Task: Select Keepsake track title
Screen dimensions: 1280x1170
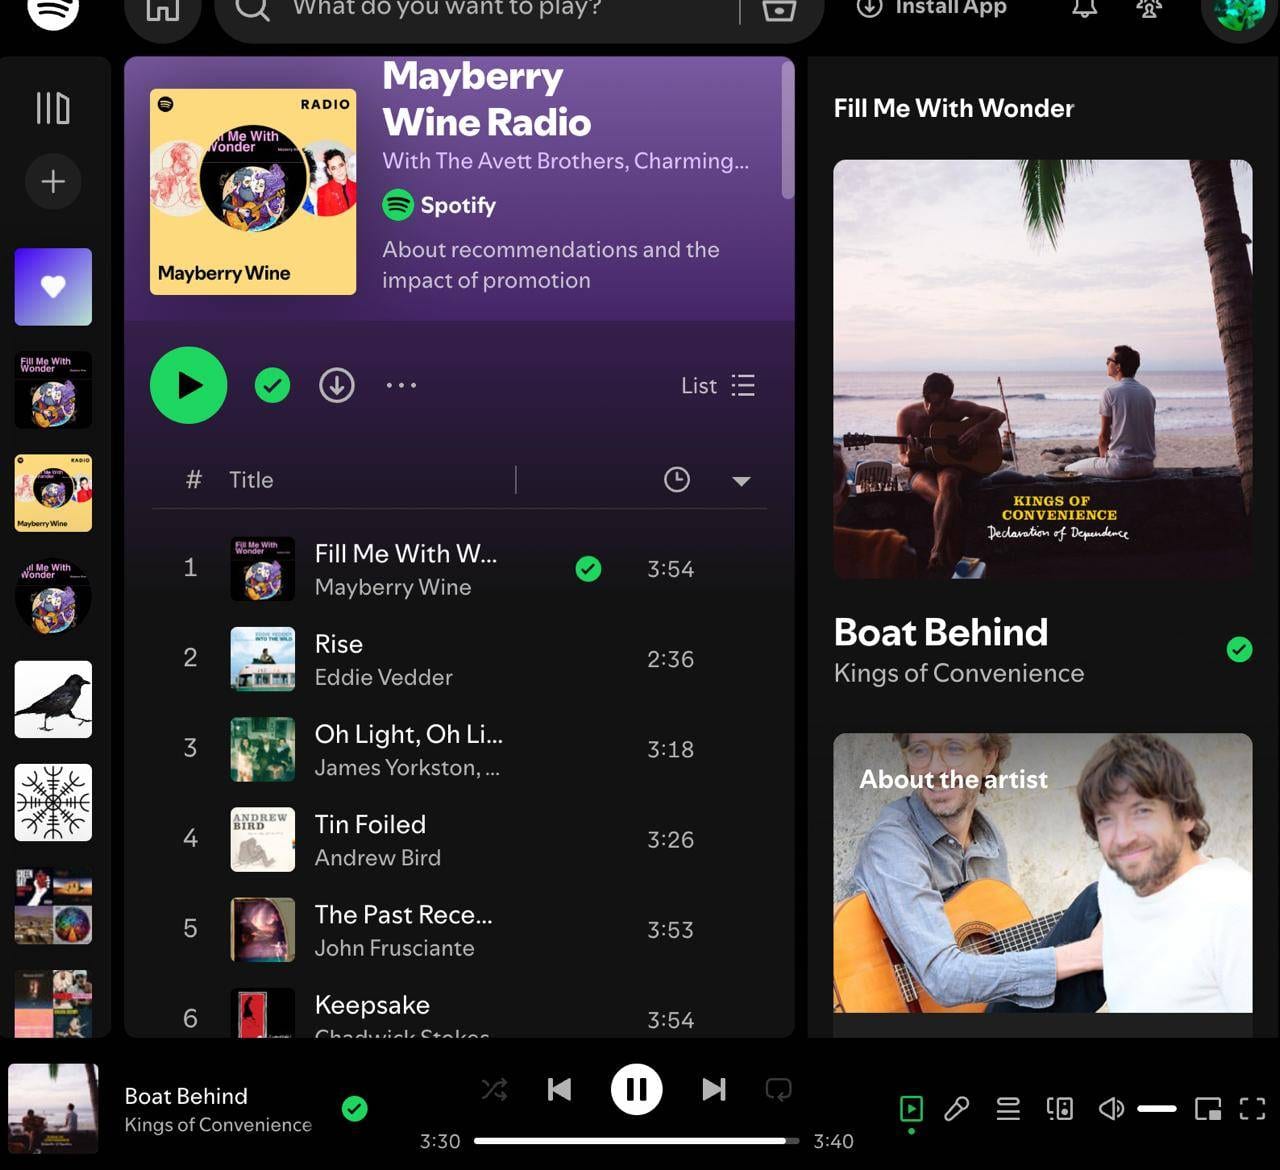Action: [372, 1005]
